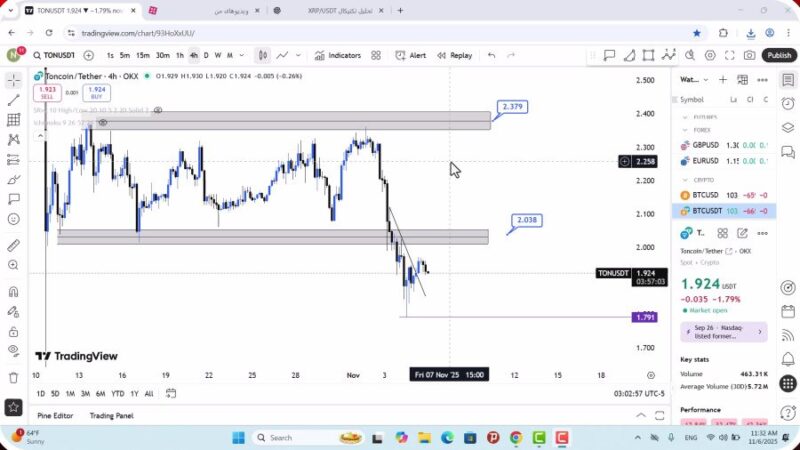
Task: Click the Alerts clock icon in right sidebar
Action: click(788, 102)
